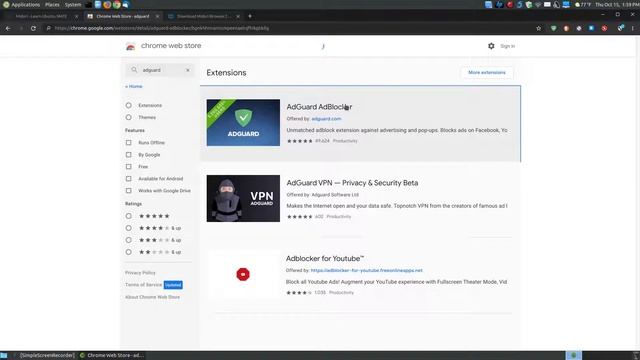The image size is (640, 360).
Task: Check Works with Google Drive box
Action: click(x=129, y=191)
